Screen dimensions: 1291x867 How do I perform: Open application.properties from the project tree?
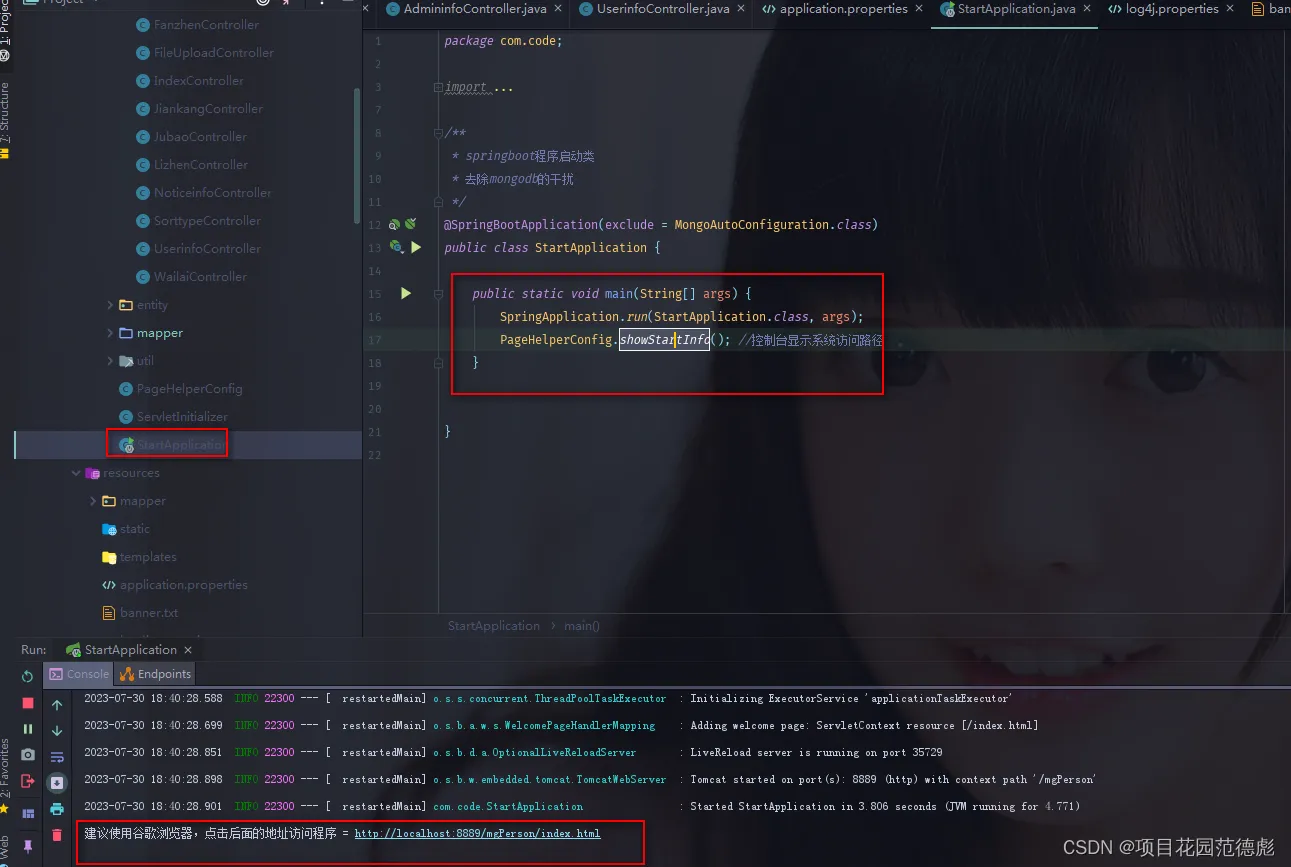pos(175,585)
